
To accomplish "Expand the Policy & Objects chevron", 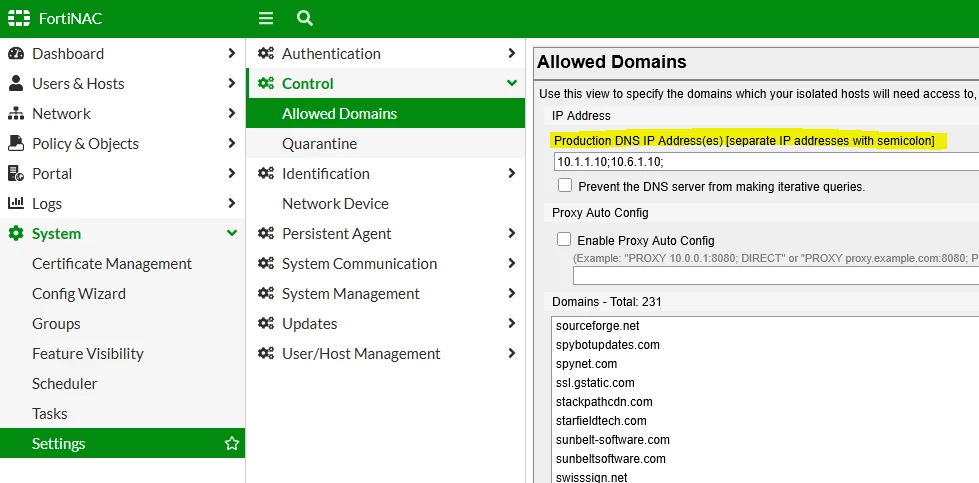I will [232, 144].
